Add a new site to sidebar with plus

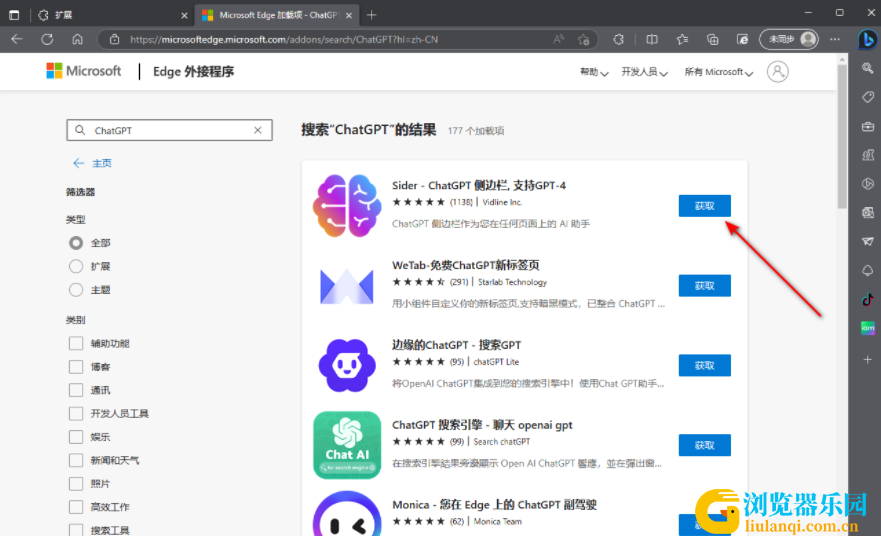coord(868,360)
